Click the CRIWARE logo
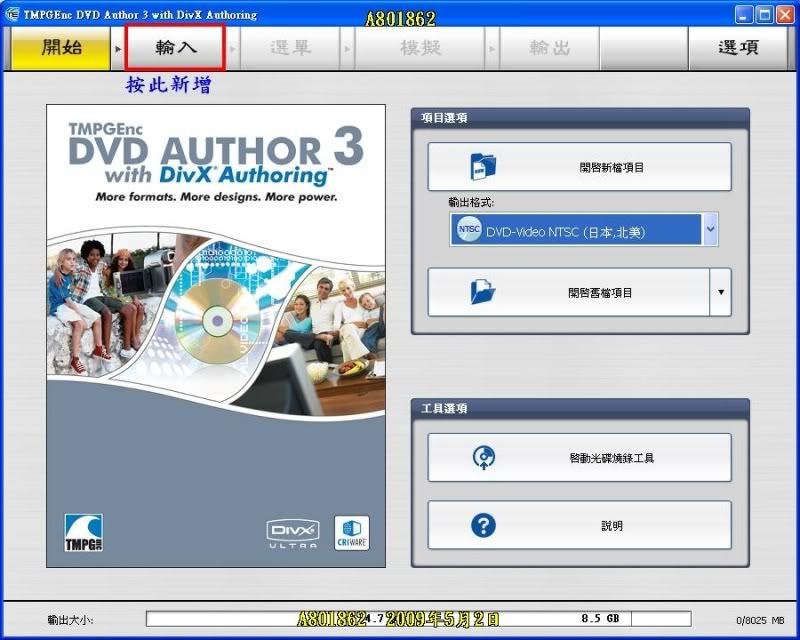The image size is (800, 640). (352, 533)
